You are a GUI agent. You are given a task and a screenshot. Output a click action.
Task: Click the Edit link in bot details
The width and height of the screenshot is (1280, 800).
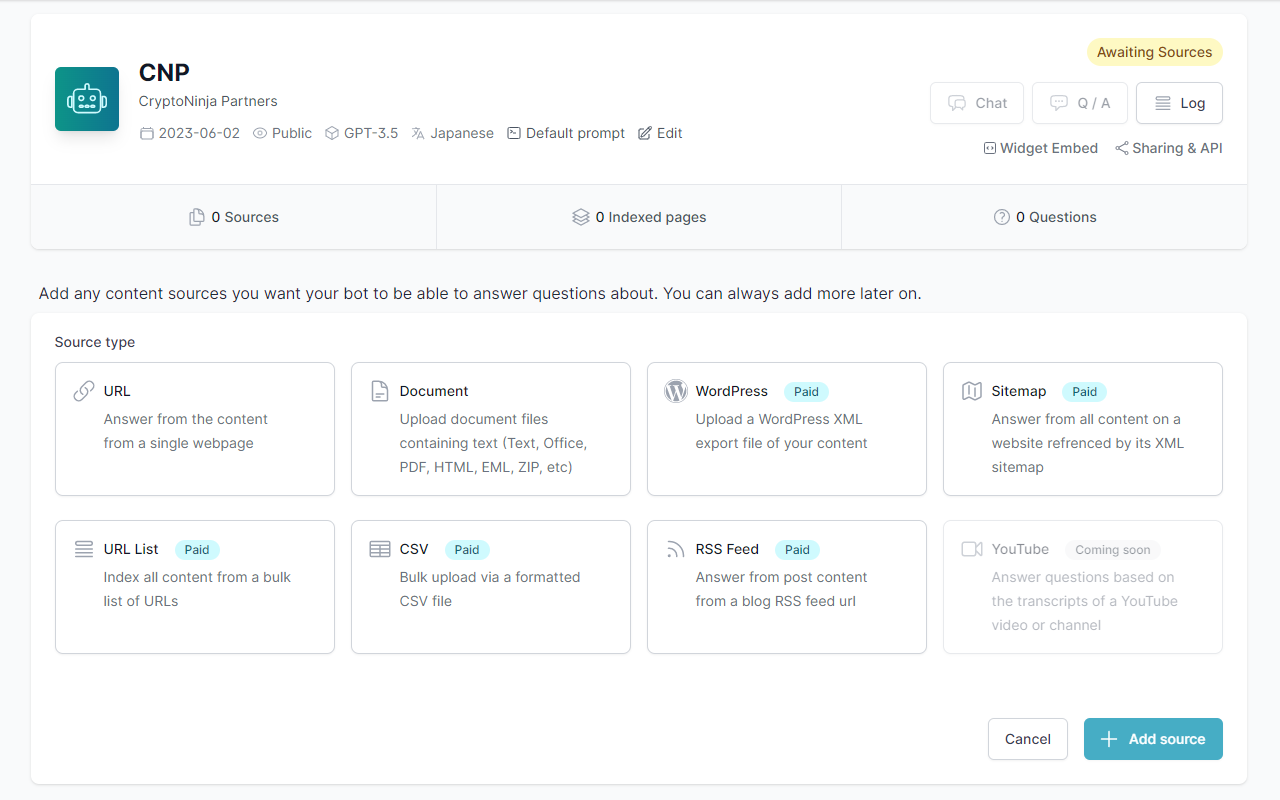pos(660,133)
